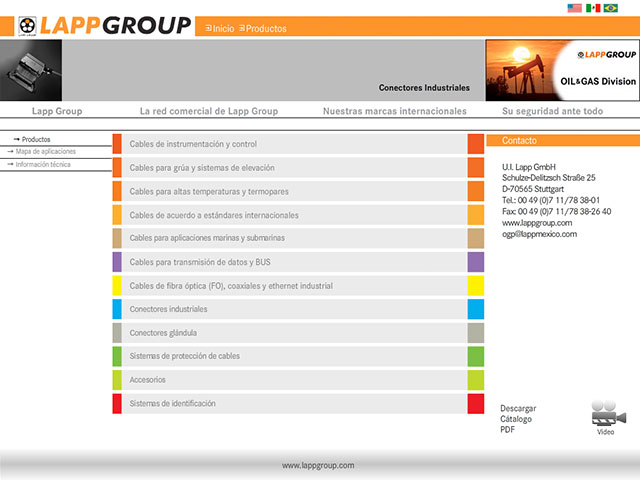Open Información técnica in sidebar

[x=39, y=164]
